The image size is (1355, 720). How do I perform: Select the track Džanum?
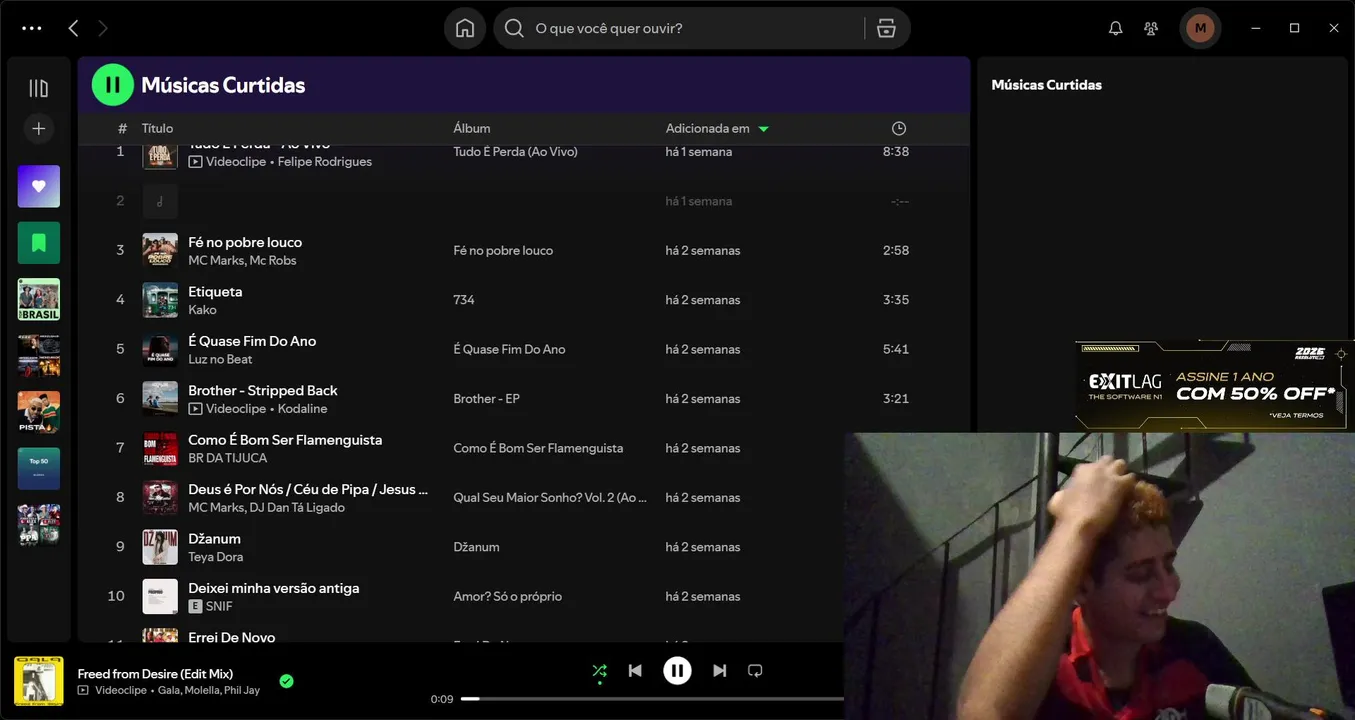click(x=214, y=538)
